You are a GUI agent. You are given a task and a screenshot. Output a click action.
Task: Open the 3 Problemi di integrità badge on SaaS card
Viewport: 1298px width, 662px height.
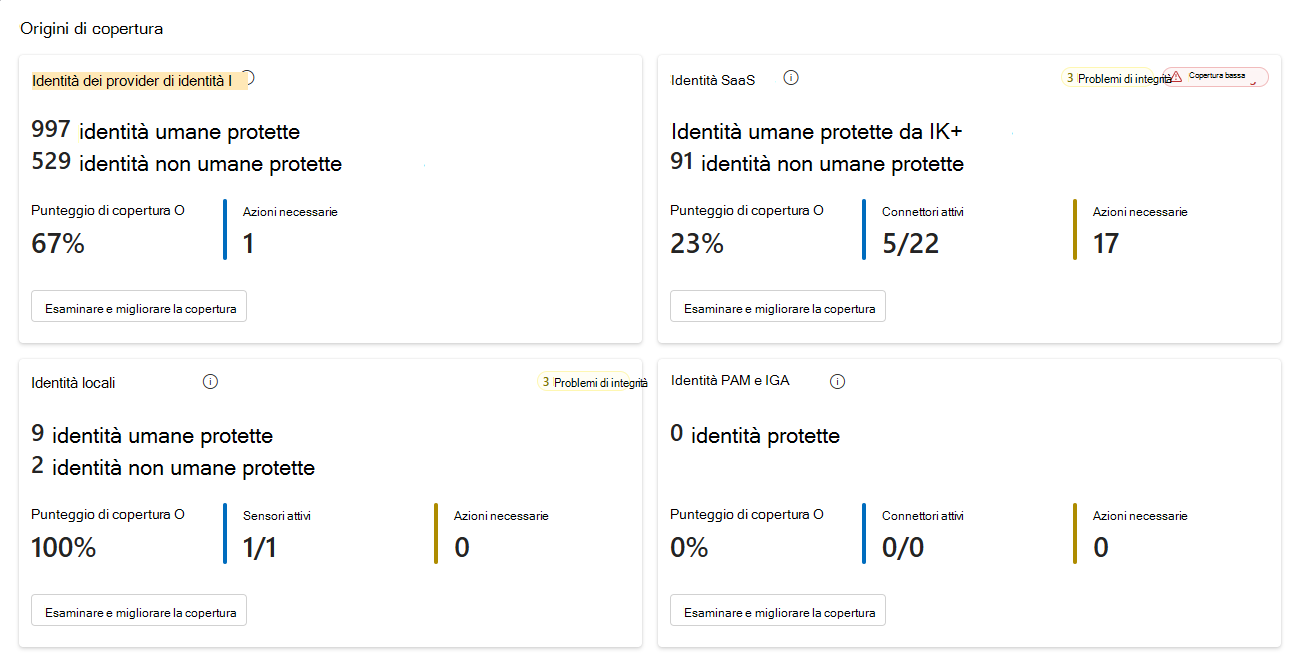(x=1106, y=76)
